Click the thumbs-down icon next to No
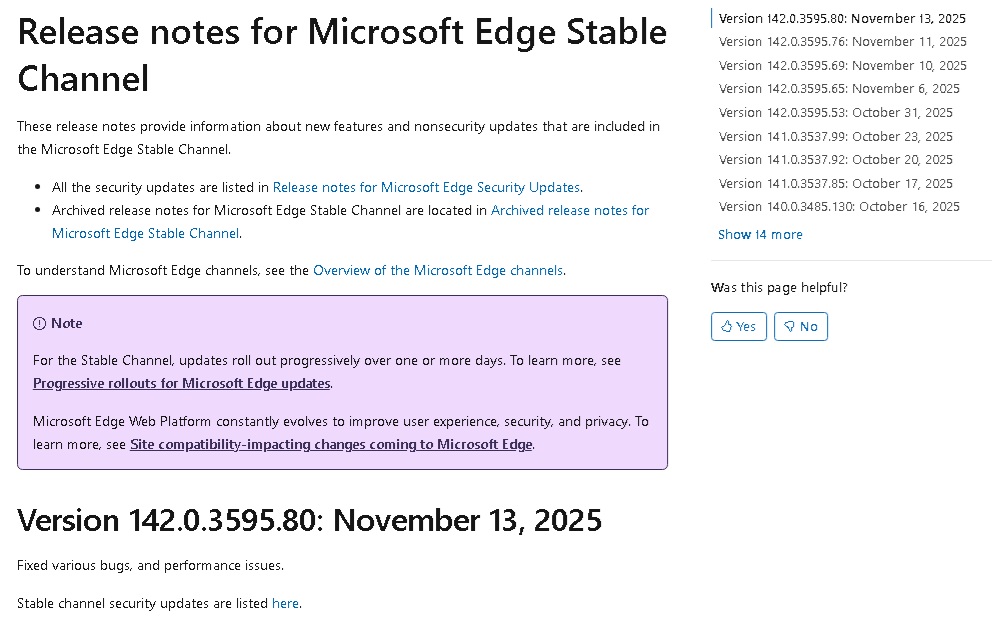 (x=791, y=326)
